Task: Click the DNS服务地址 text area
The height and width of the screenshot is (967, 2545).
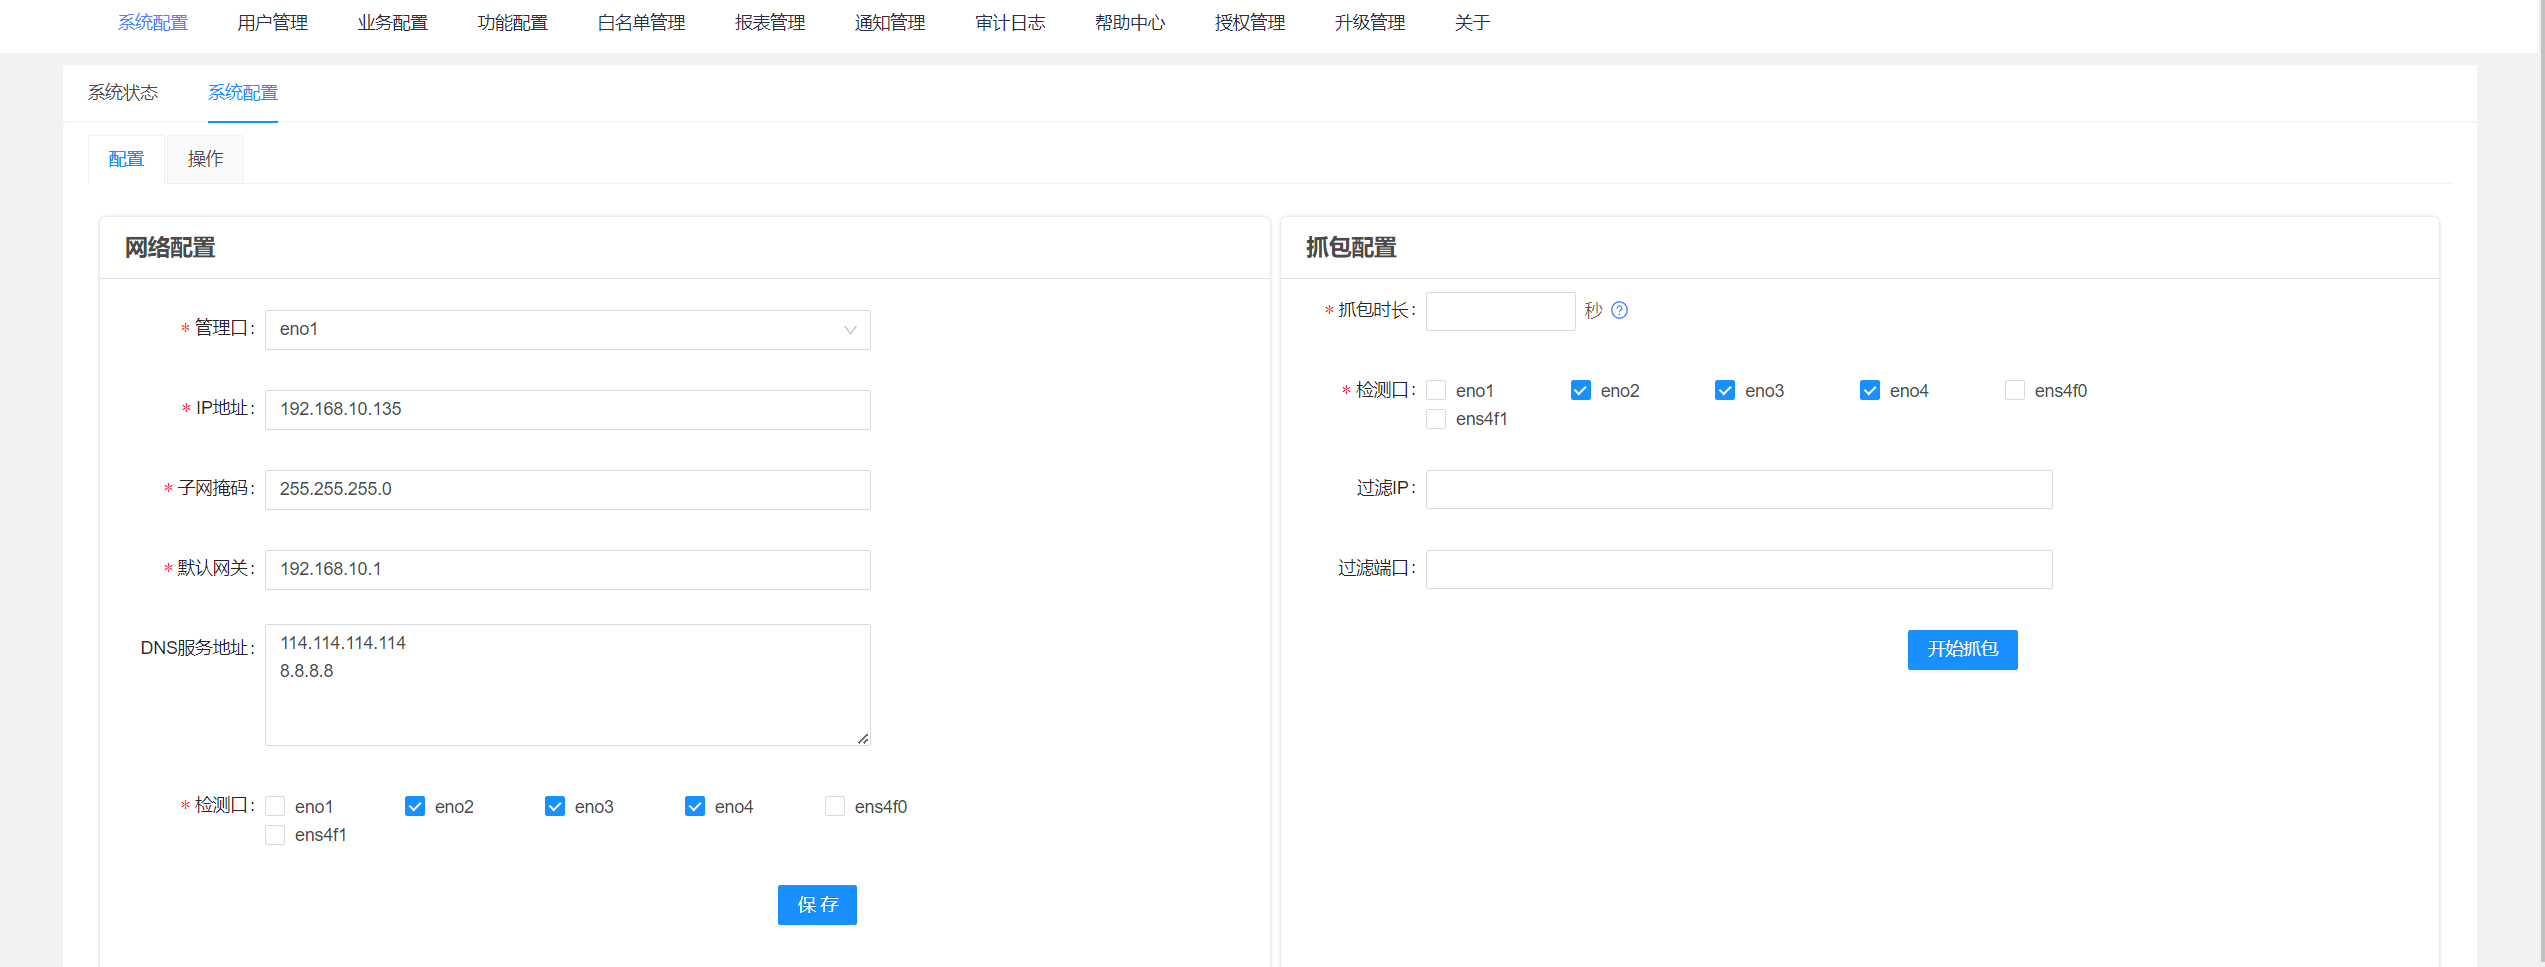Action: 567,684
